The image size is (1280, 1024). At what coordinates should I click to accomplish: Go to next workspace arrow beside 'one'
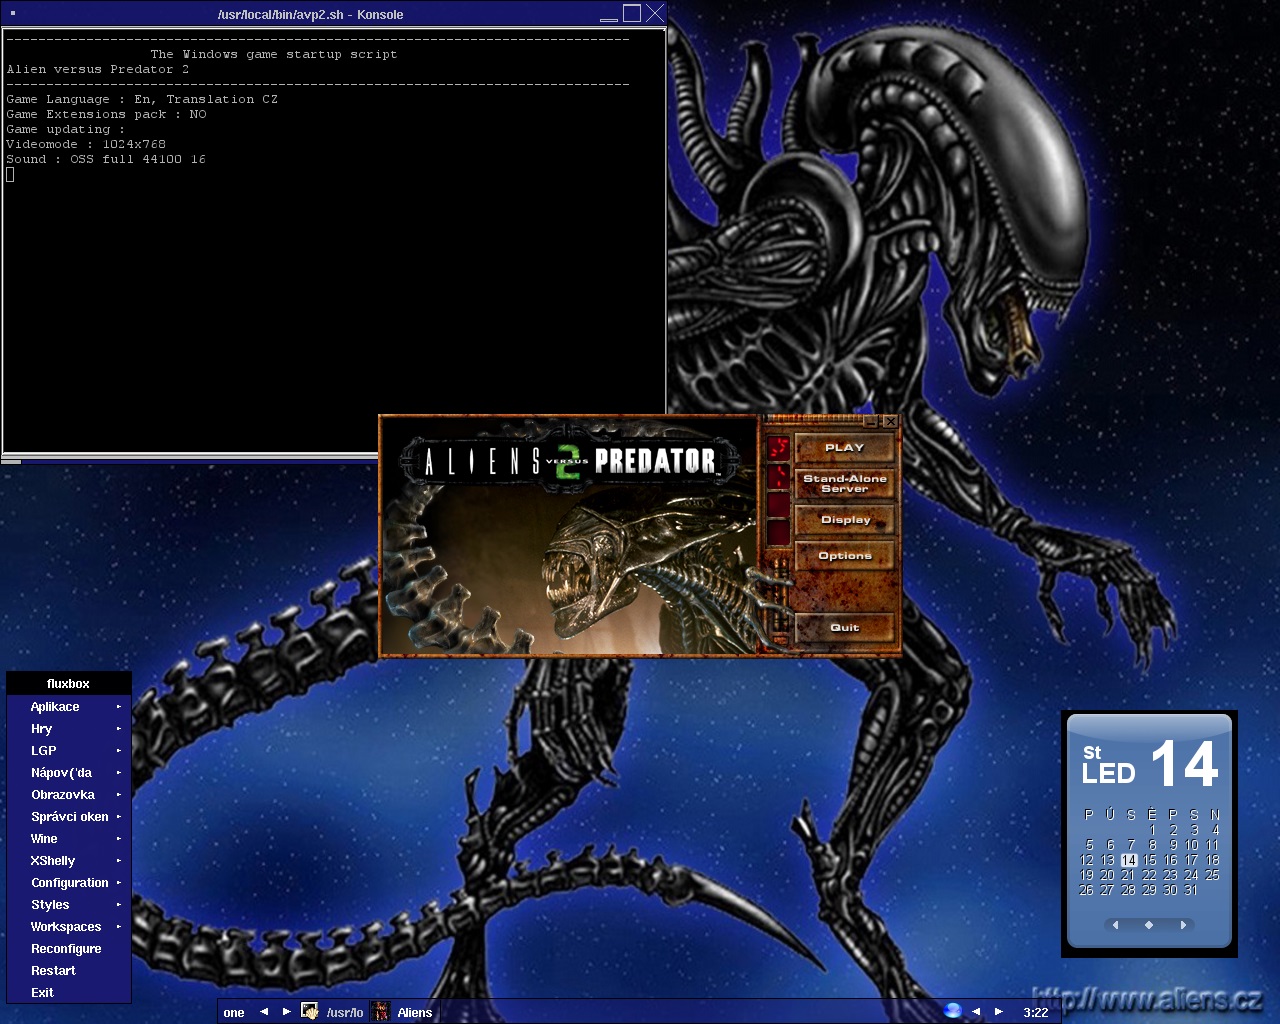(286, 1012)
